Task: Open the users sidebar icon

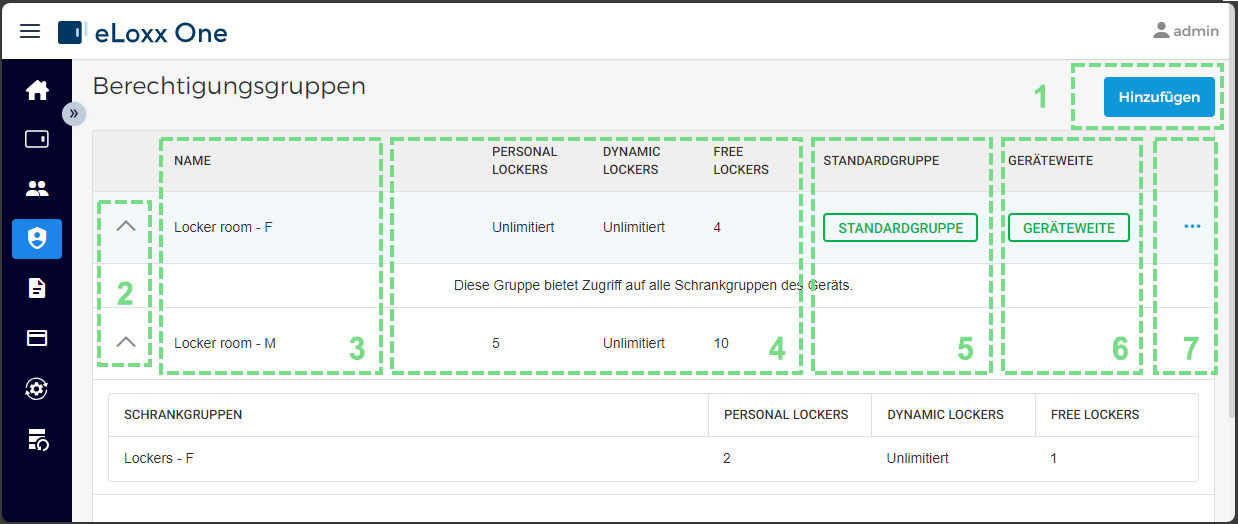Action: tap(37, 188)
